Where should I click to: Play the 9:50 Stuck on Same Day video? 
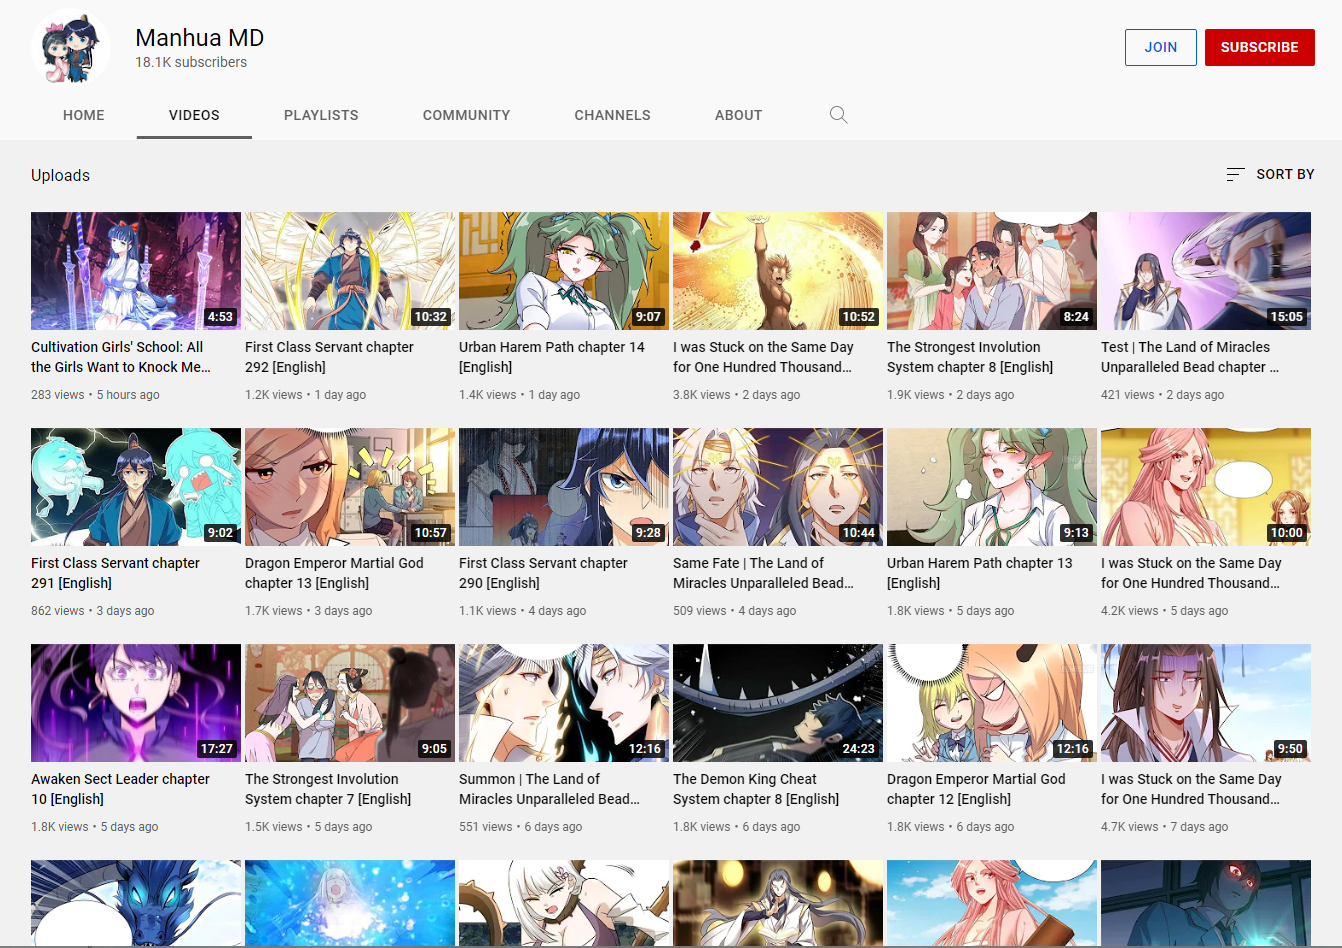coord(1206,703)
